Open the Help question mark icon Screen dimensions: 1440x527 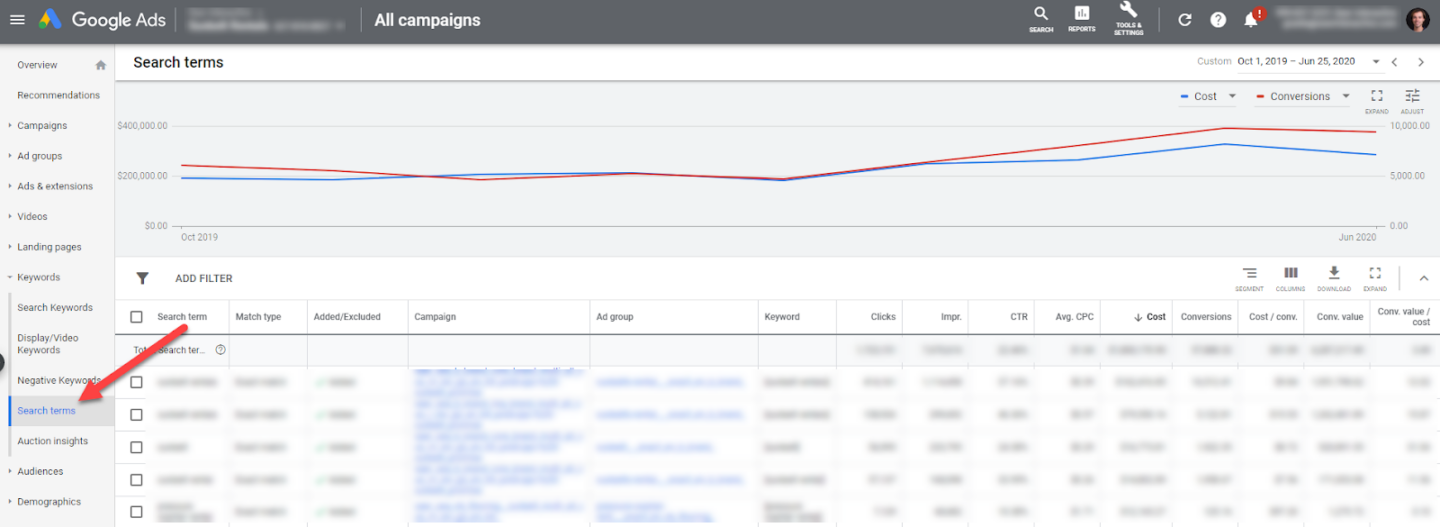tap(1218, 20)
